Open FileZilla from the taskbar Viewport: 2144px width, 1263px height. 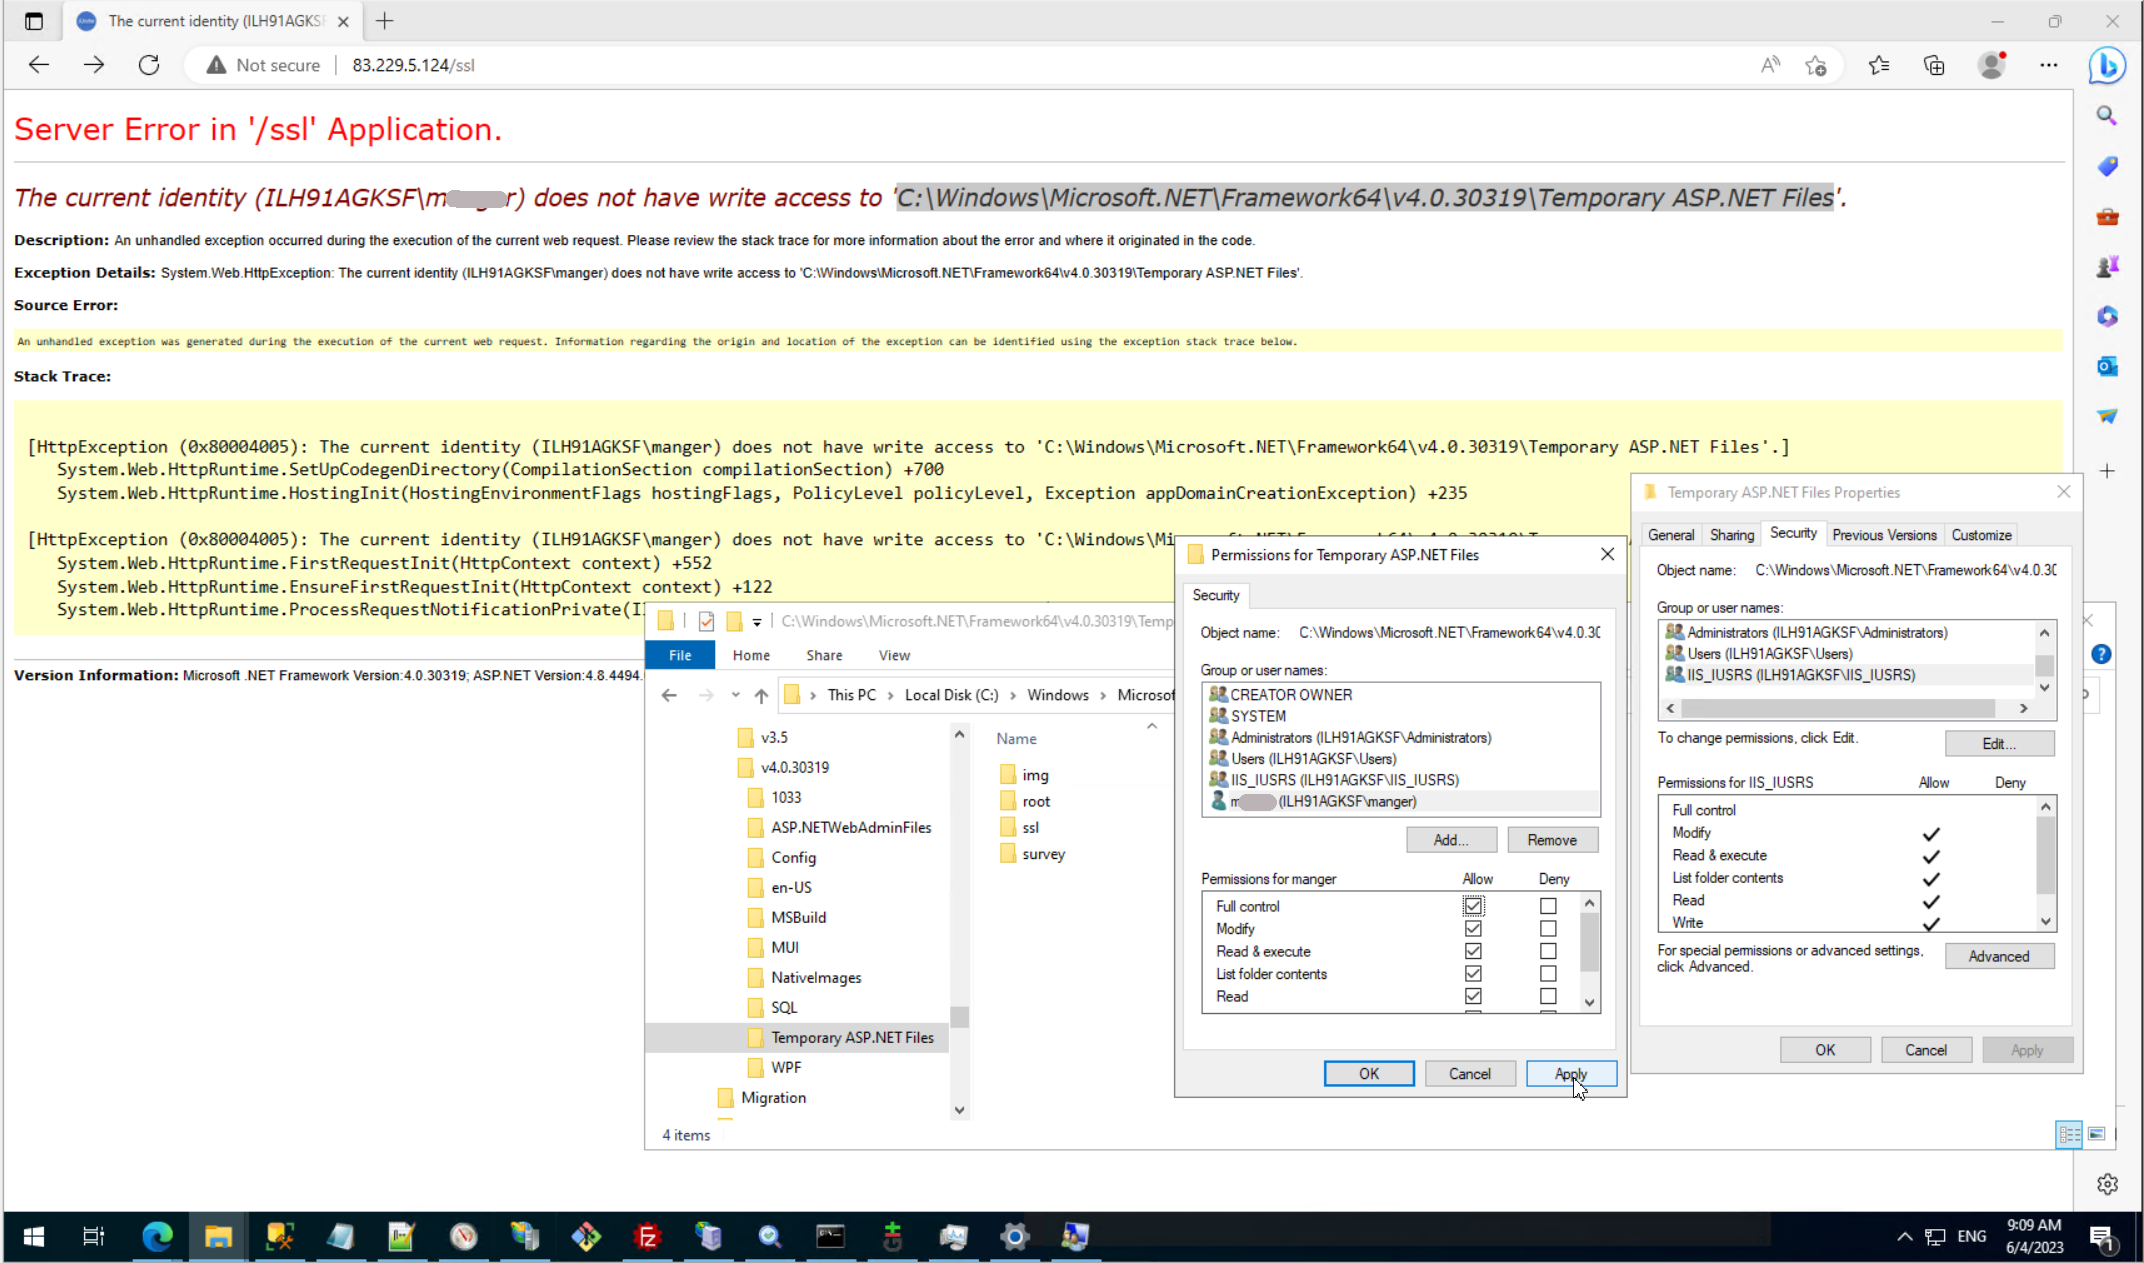(x=647, y=1237)
